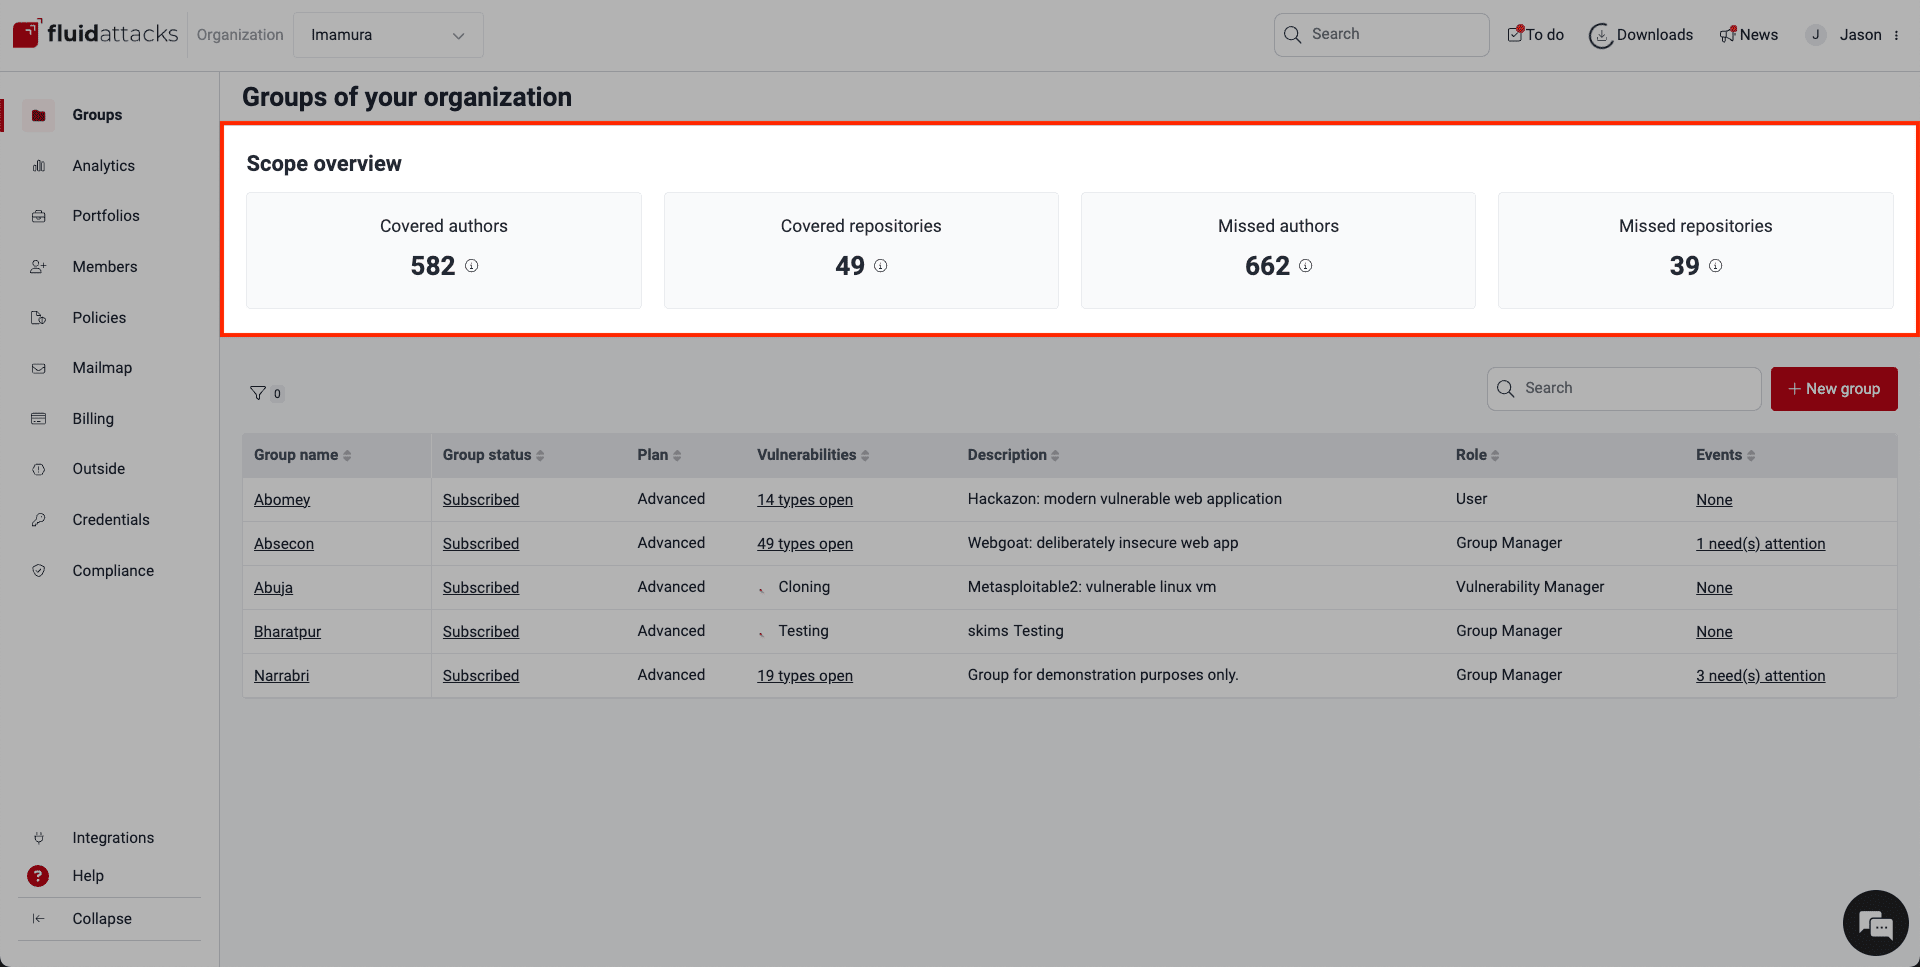1920x967 pixels.
Task: Open the Abomey group
Action: (282, 500)
